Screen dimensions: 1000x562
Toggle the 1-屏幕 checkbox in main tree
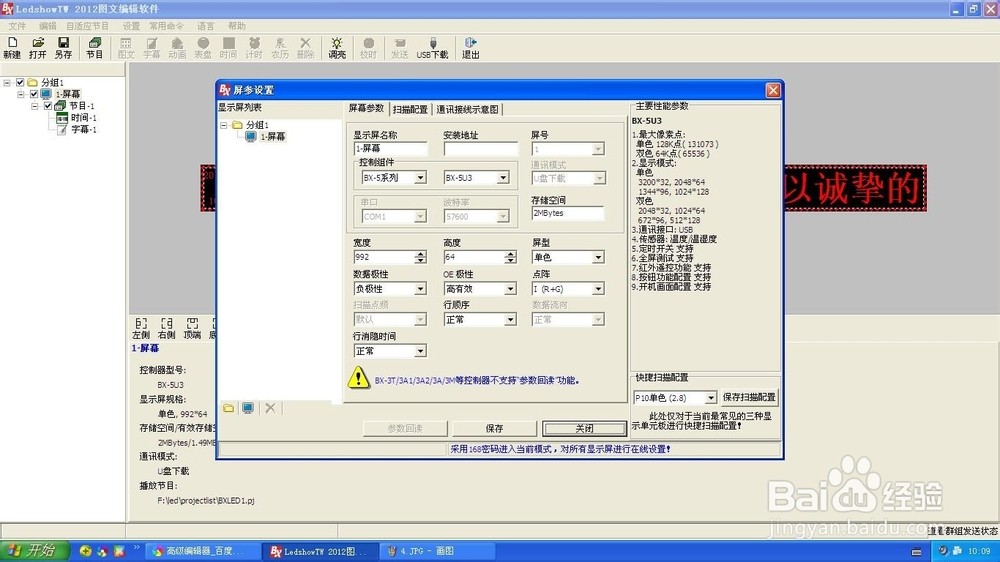point(34,94)
